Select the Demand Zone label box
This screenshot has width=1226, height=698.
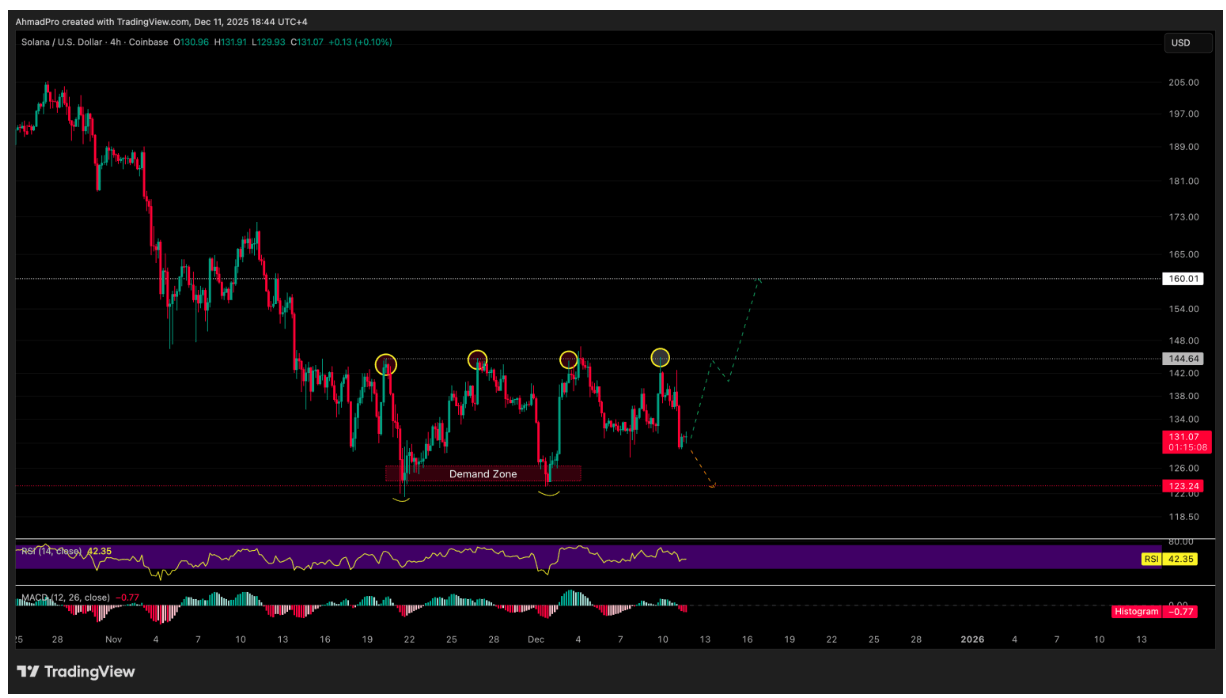tap(483, 473)
